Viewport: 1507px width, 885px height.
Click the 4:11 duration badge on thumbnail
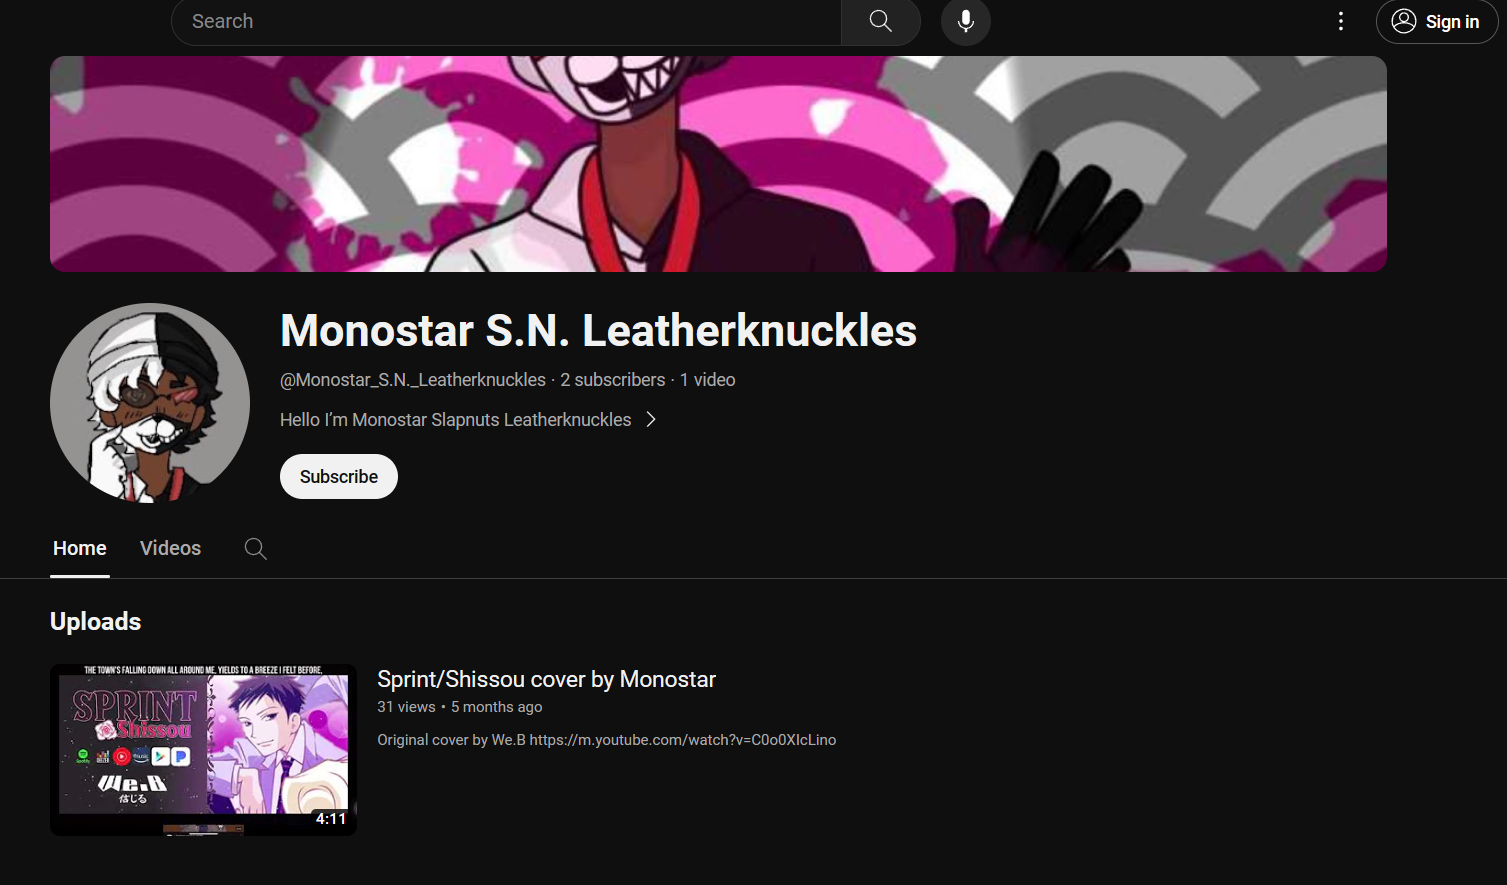point(331,819)
